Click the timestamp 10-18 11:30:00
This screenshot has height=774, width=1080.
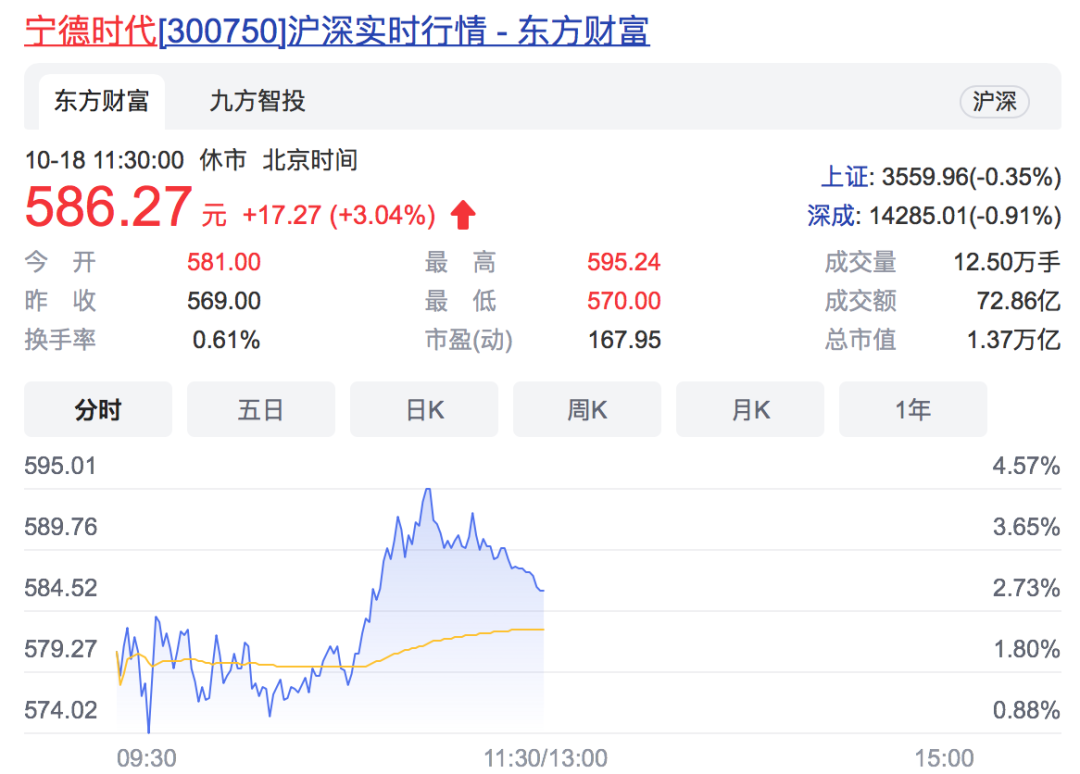pyautogui.click(x=104, y=160)
